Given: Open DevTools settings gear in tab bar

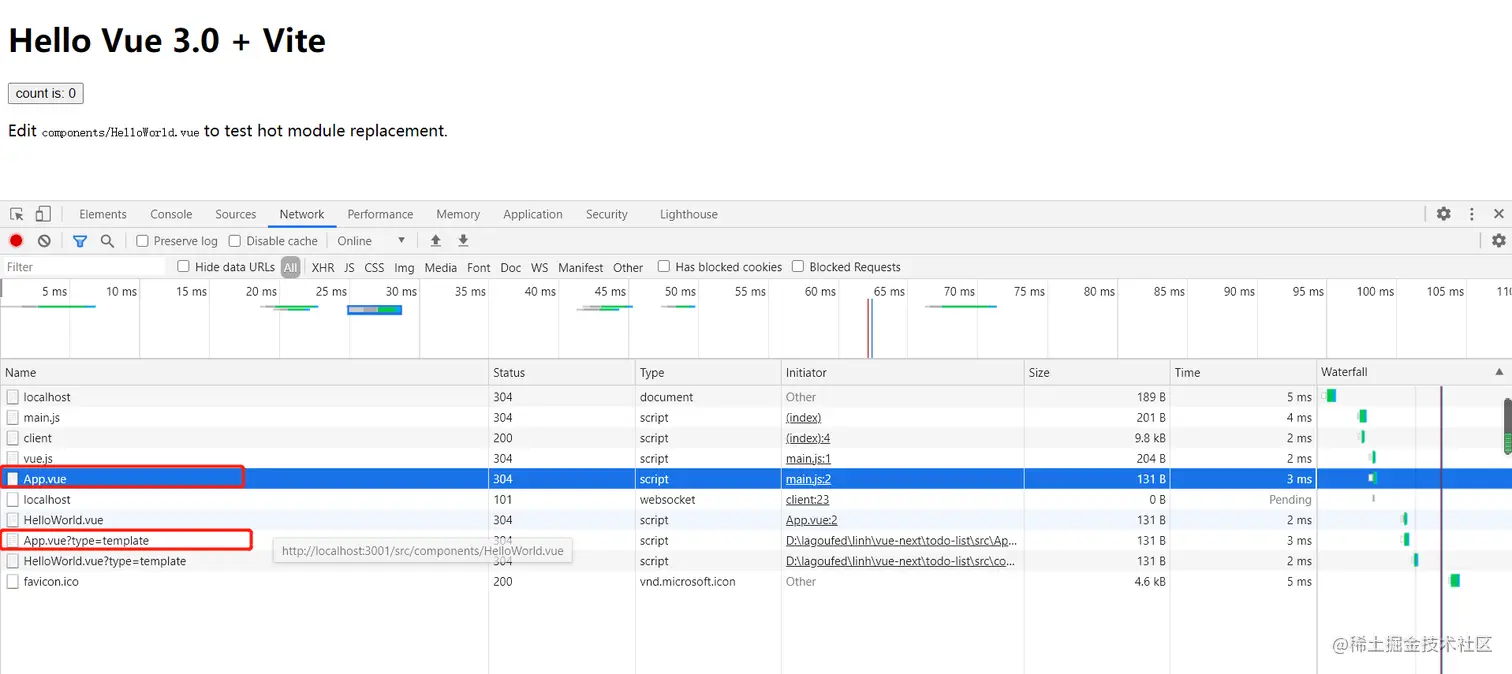Looking at the screenshot, I should pyautogui.click(x=1444, y=214).
